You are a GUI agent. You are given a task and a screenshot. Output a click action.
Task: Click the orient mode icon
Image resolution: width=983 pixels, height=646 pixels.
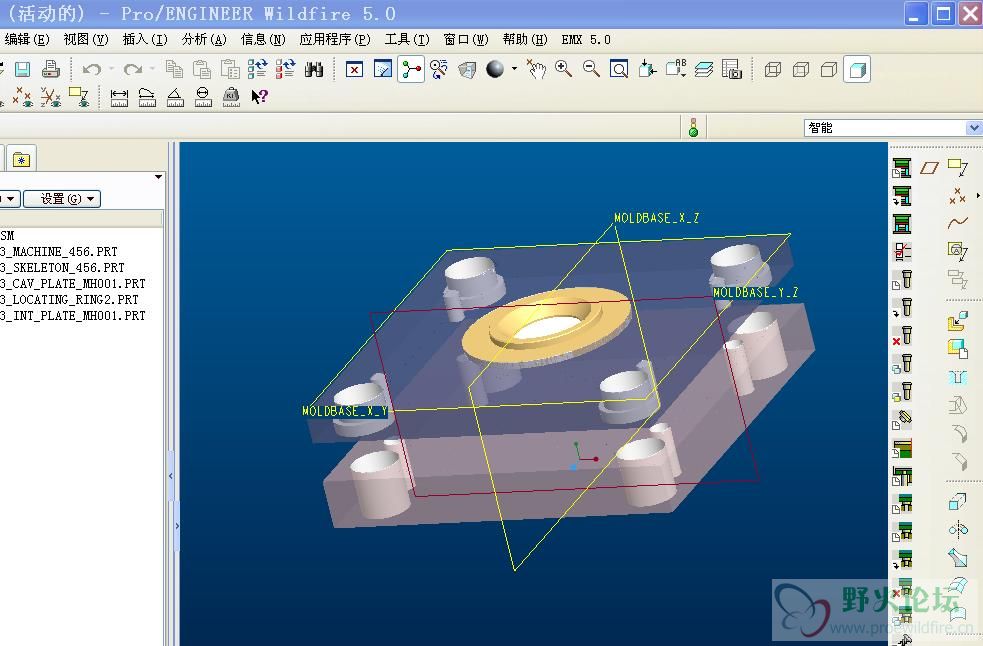click(x=439, y=69)
